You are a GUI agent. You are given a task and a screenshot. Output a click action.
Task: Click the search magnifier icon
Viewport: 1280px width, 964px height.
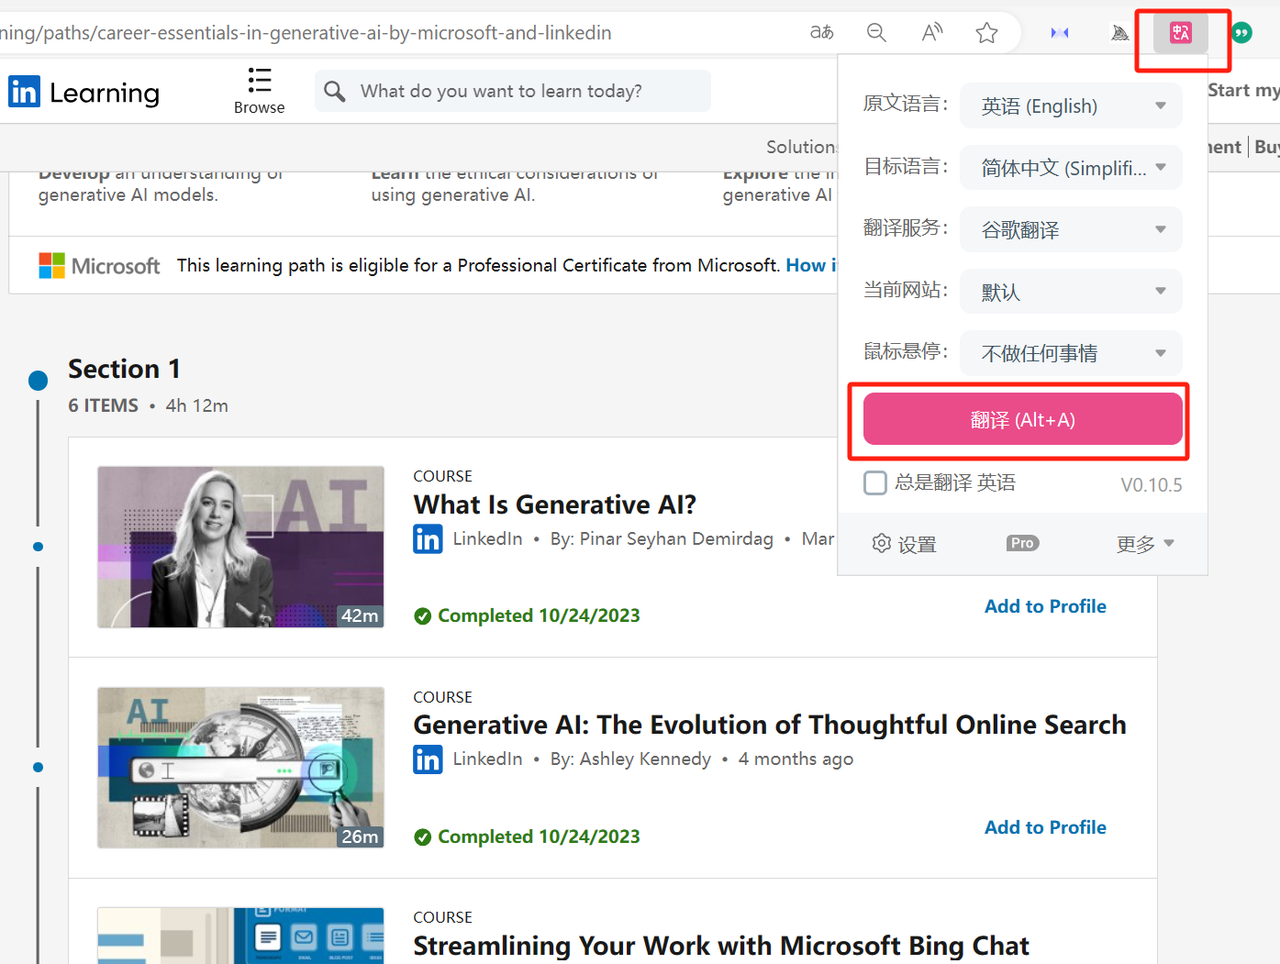(x=335, y=91)
